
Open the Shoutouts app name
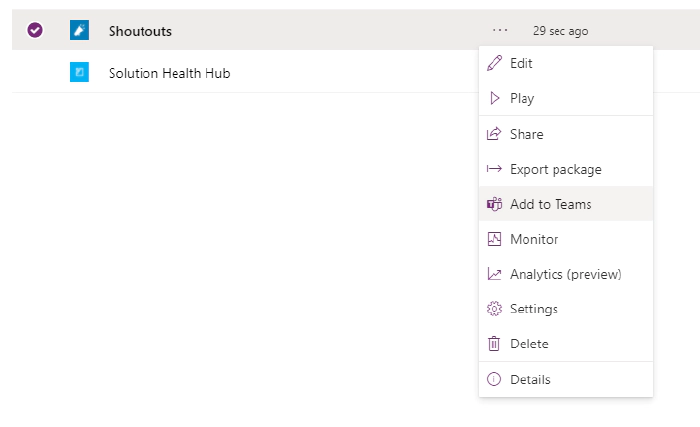click(140, 31)
